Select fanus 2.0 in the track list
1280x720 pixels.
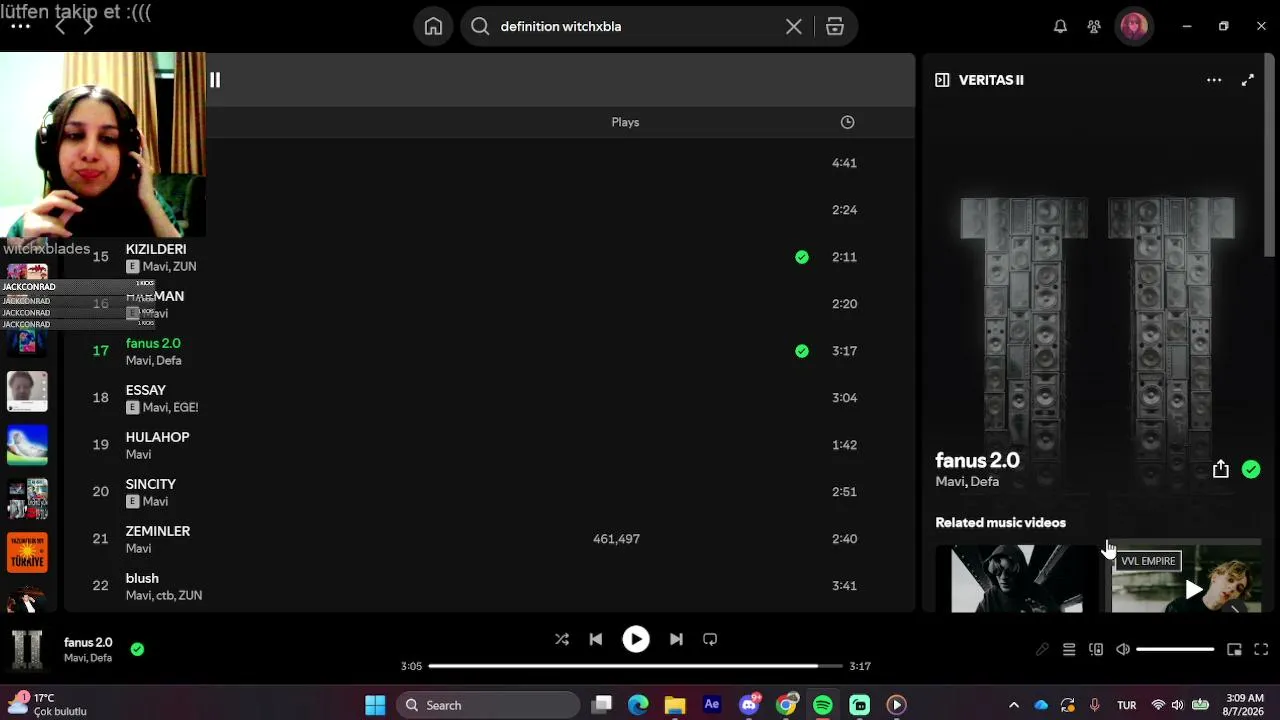pyautogui.click(x=153, y=343)
